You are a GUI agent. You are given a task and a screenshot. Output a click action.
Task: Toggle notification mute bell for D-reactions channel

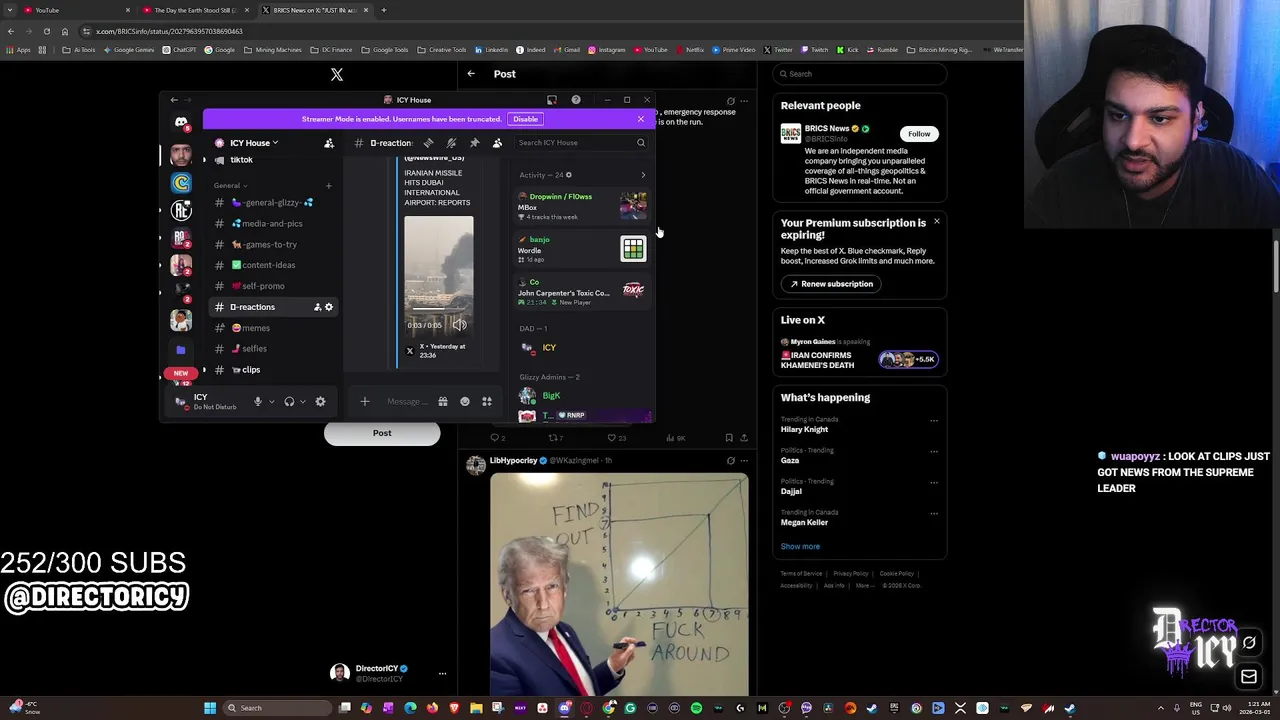pyautogui.click(x=451, y=143)
